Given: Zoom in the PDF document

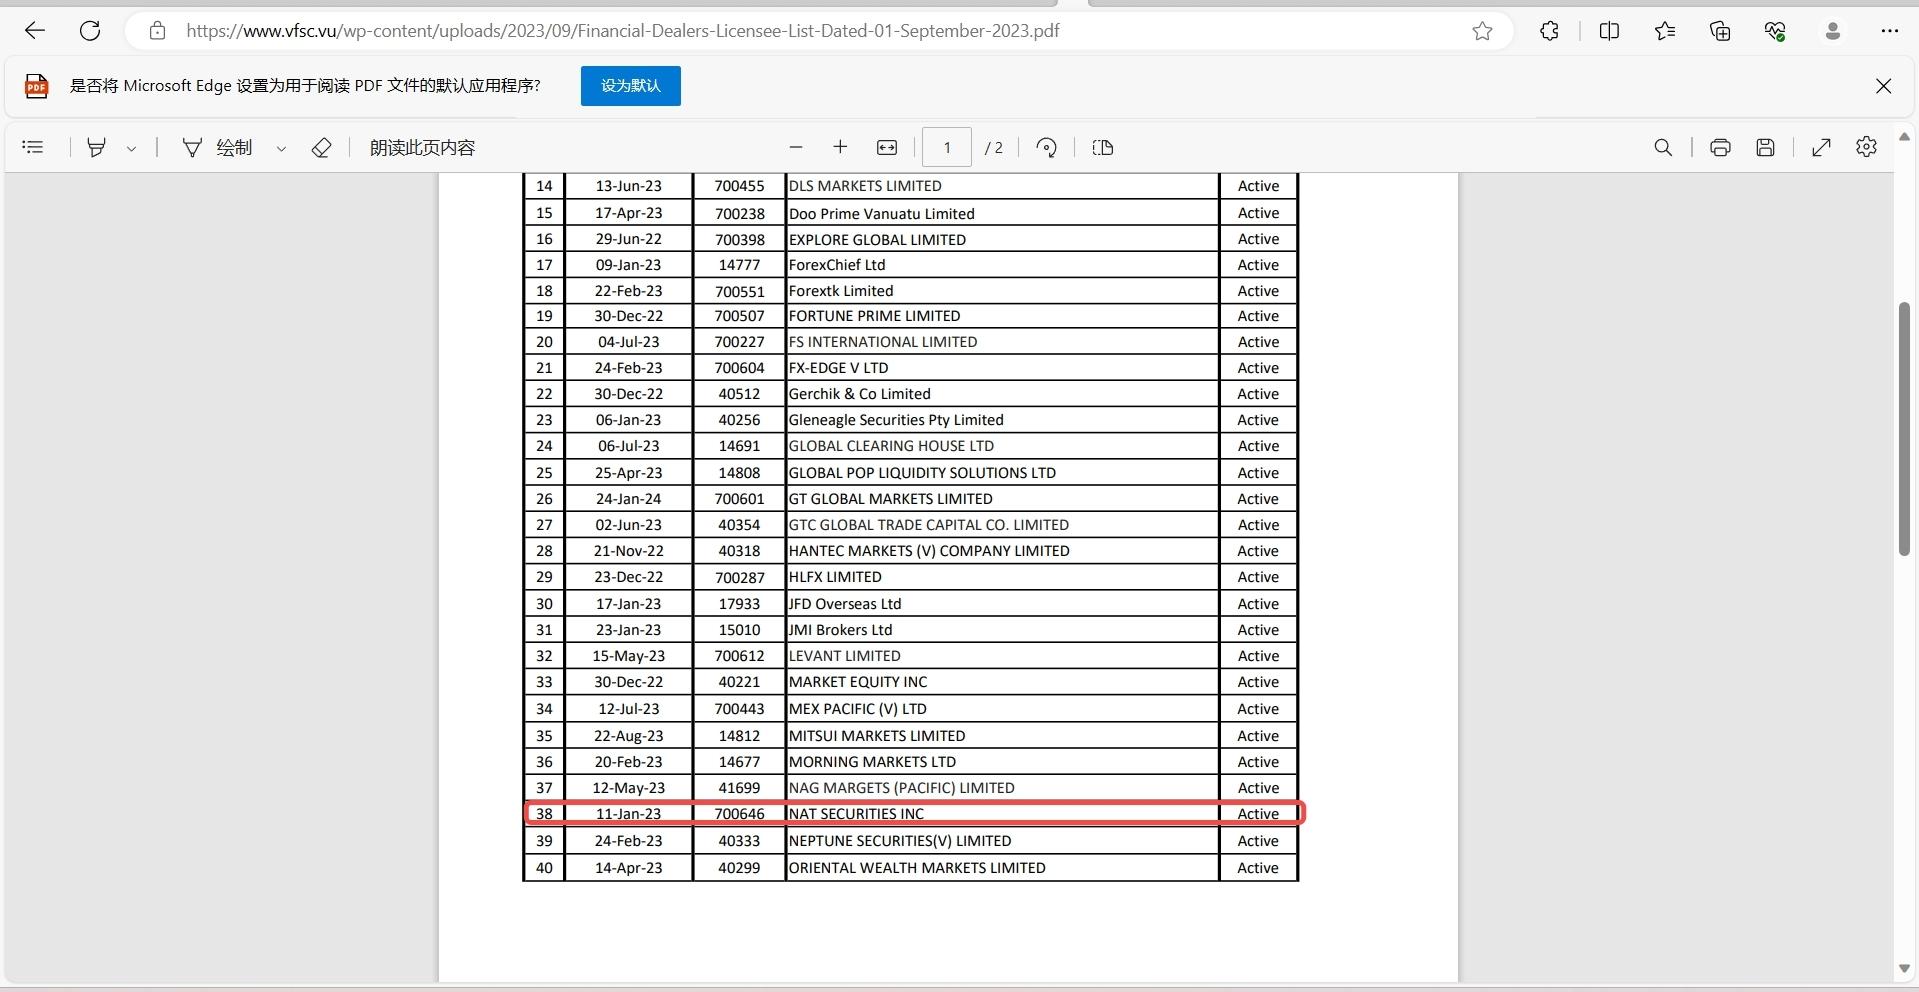Looking at the screenshot, I should tap(840, 147).
